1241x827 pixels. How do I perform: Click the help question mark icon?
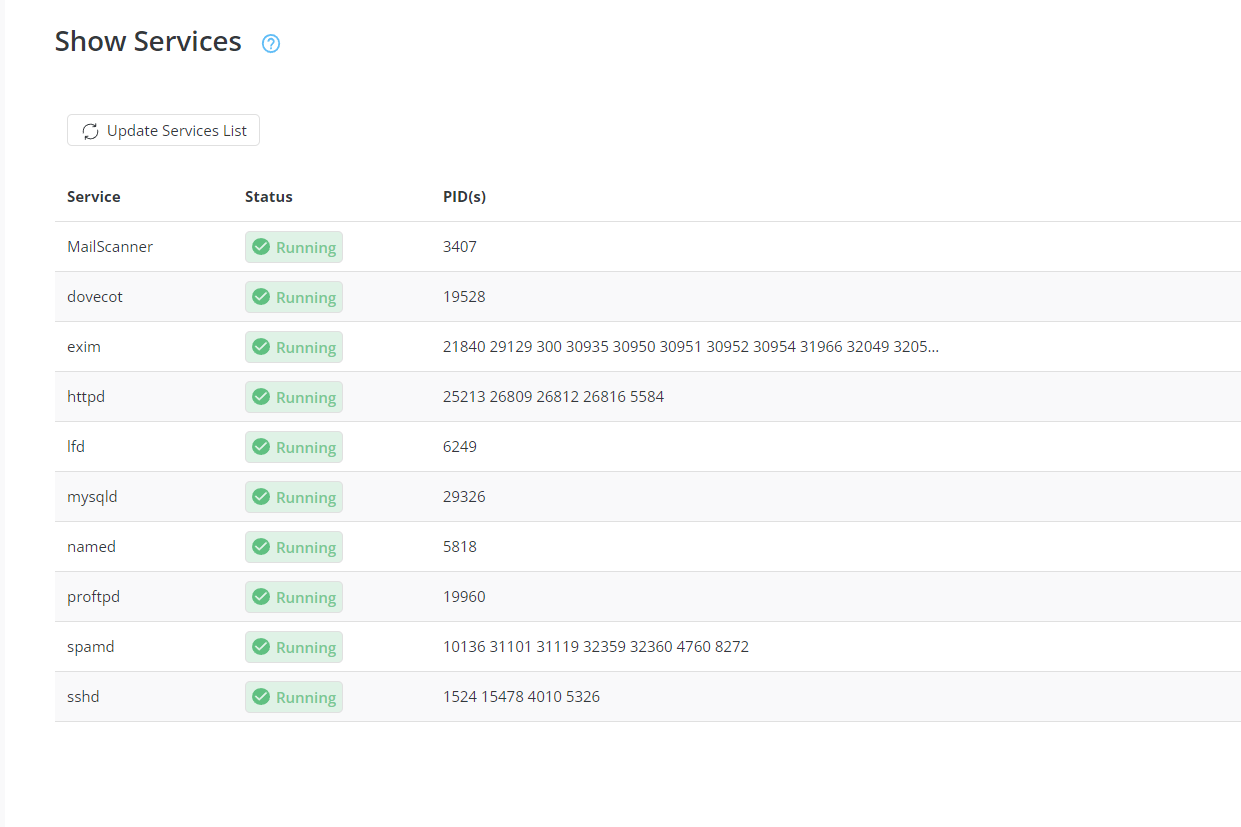coord(271,44)
